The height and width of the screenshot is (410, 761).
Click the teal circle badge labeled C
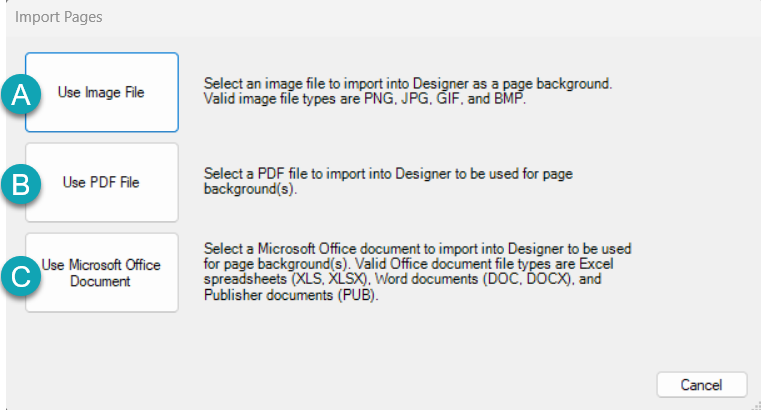pyautogui.click(x=21, y=276)
